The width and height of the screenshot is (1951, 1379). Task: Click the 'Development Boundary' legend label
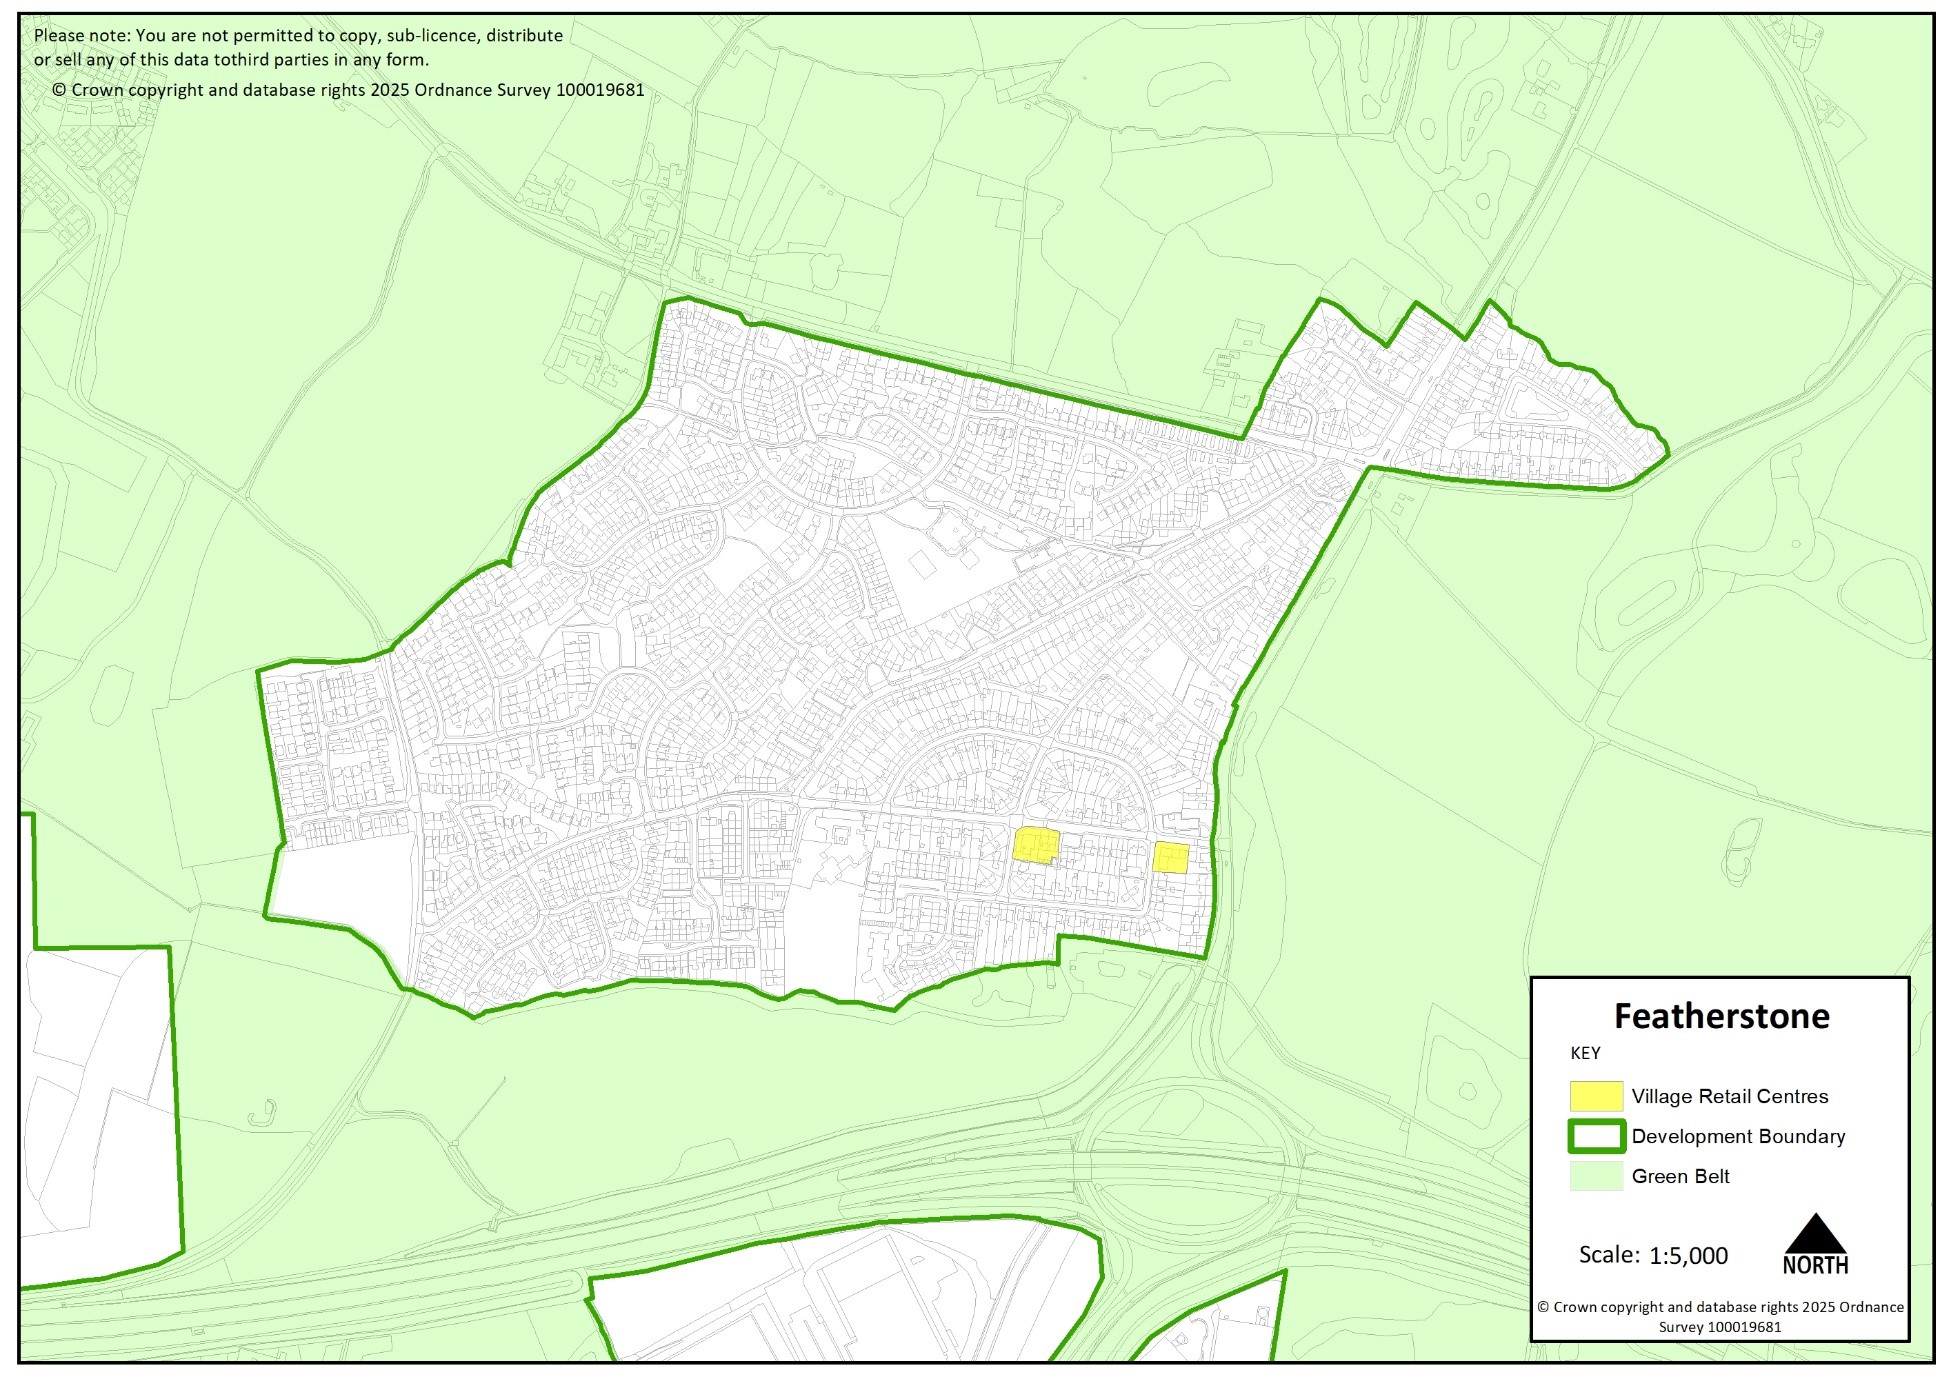pyautogui.click(x=1738, y=1137)
